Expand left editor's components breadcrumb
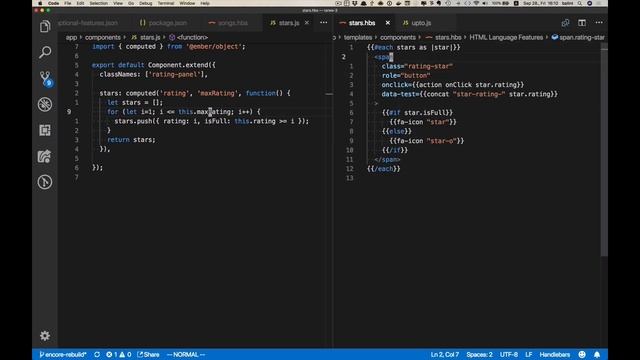 coord(103,37)
